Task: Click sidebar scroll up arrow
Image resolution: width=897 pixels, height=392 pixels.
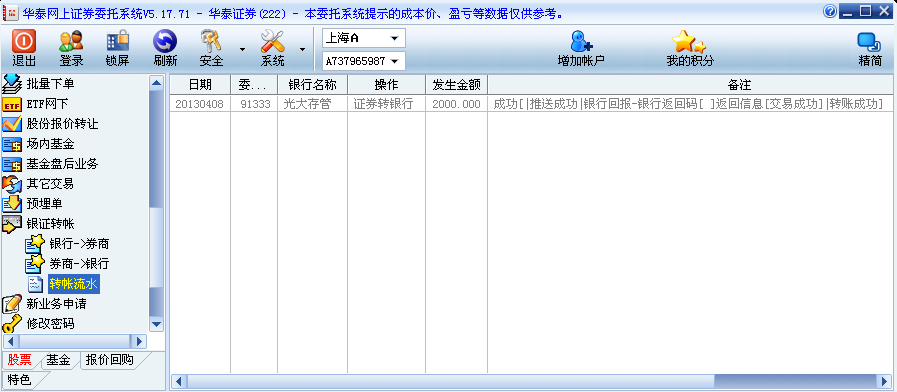Action: [156, 83]
